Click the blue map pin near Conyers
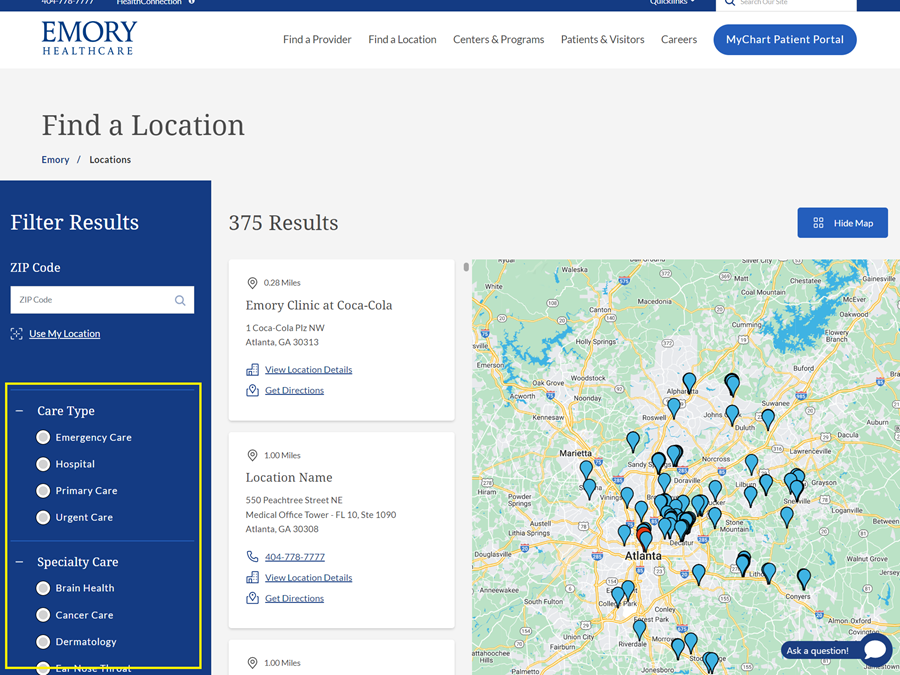Image resolution: width=900 pixels, height=675 pixels. (x=804, y=579)
